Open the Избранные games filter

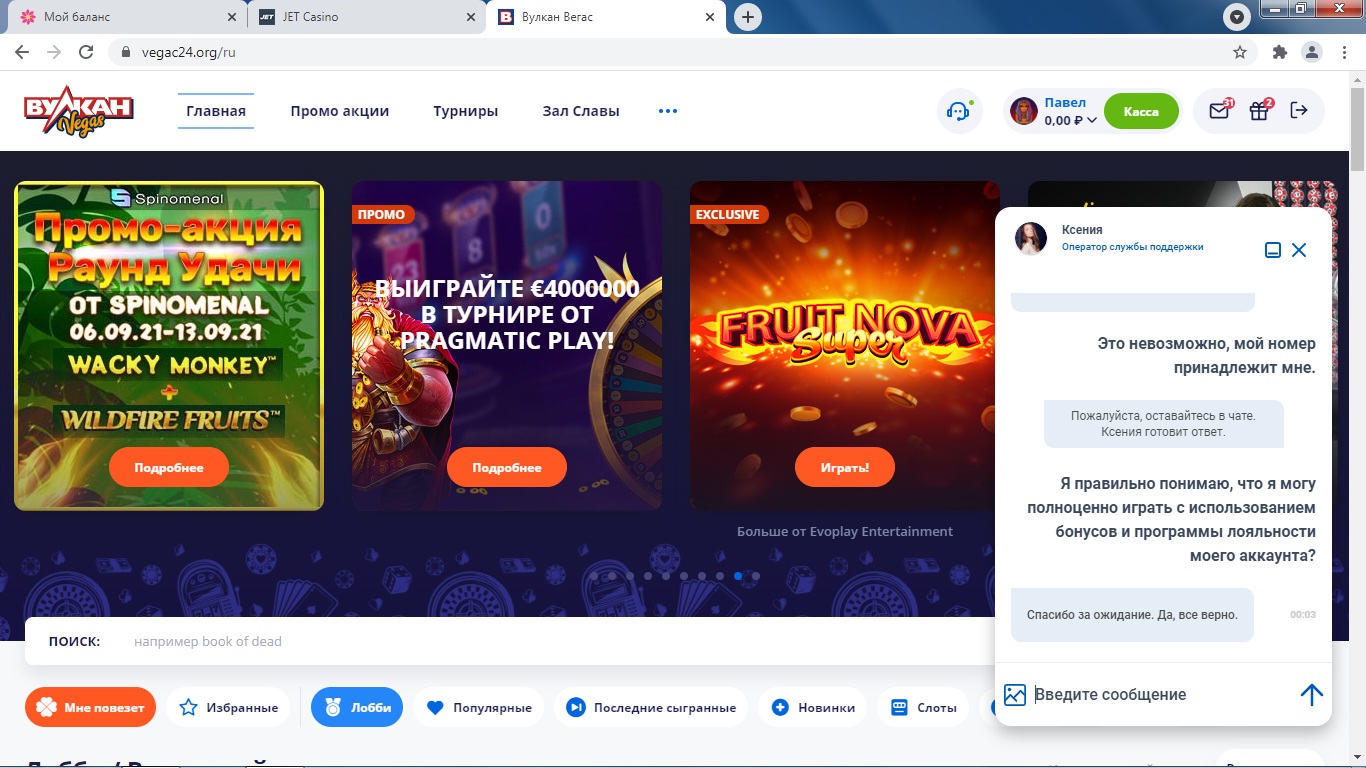tap(228, 707)
